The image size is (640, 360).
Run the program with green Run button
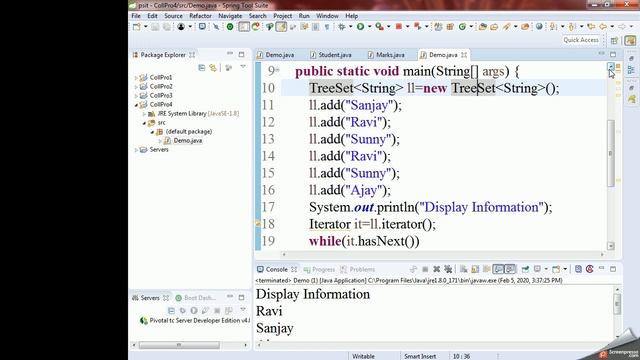tap(360, 27)
